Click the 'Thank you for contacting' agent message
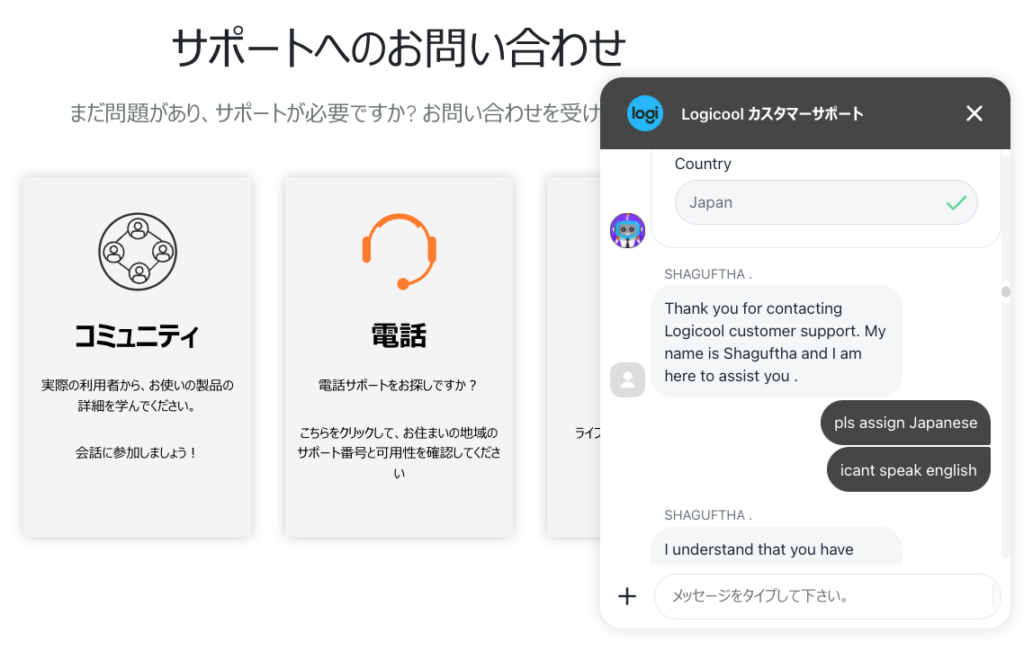The width and height of the screenshot is (1024, 651). [776, 341]
